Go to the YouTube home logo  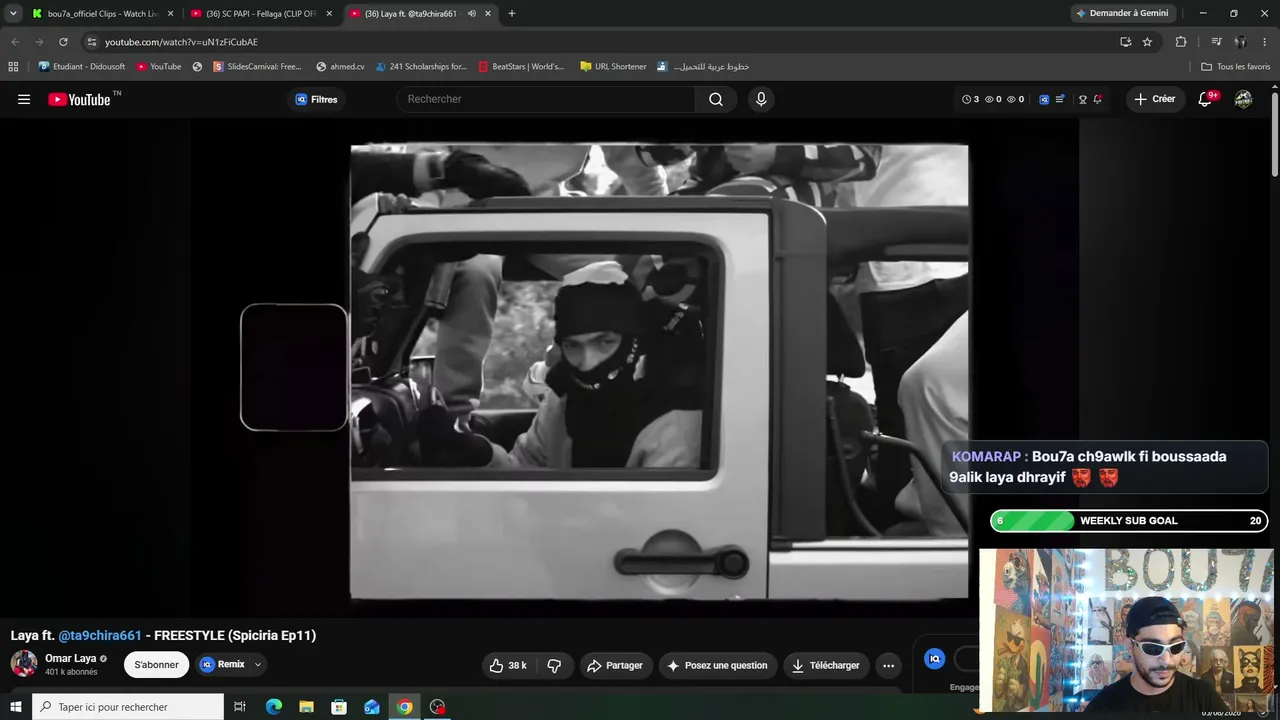80,99
